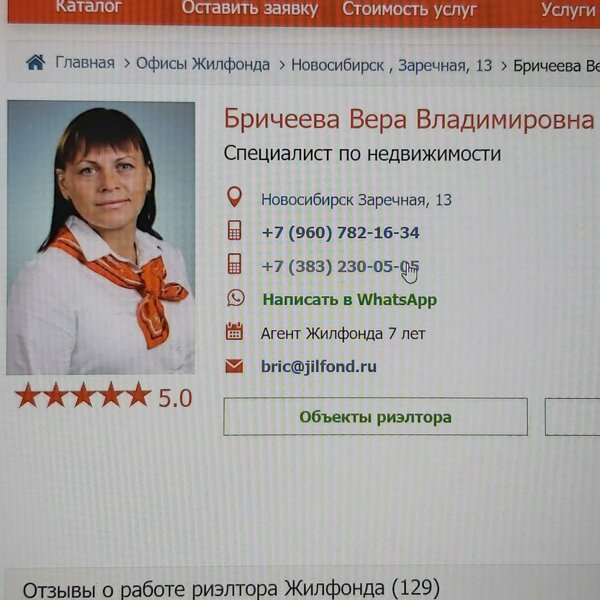600x600 pixels.
Task: Open the Оставить заявку menu item
Action: pos(249,8)
